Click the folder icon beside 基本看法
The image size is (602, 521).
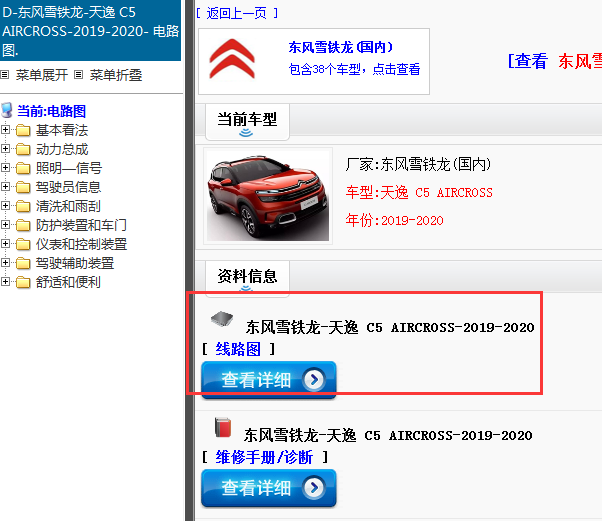(23, 130)
